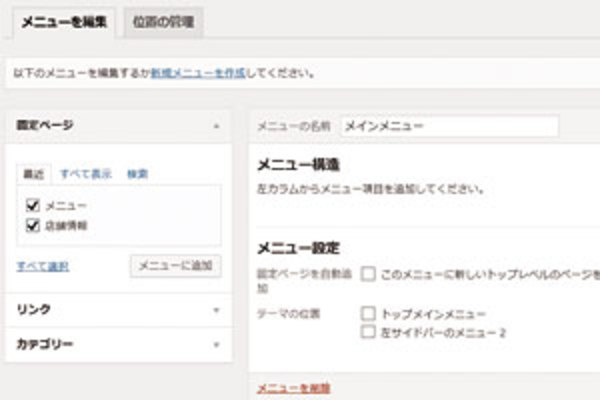Viewport: 600px width, 400px height.
Task: Click the 新規メニューを作成 link
Action: pyautogui.click(x=198, y=73)
